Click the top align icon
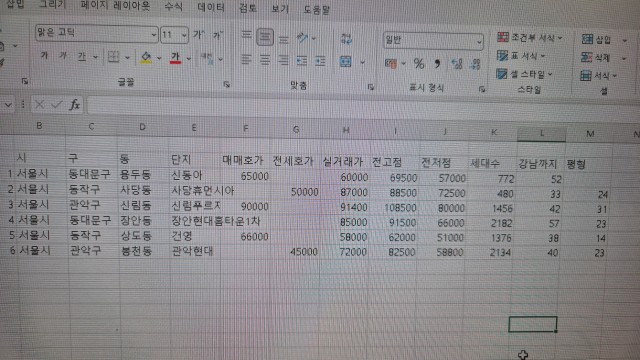 [246, 36]
